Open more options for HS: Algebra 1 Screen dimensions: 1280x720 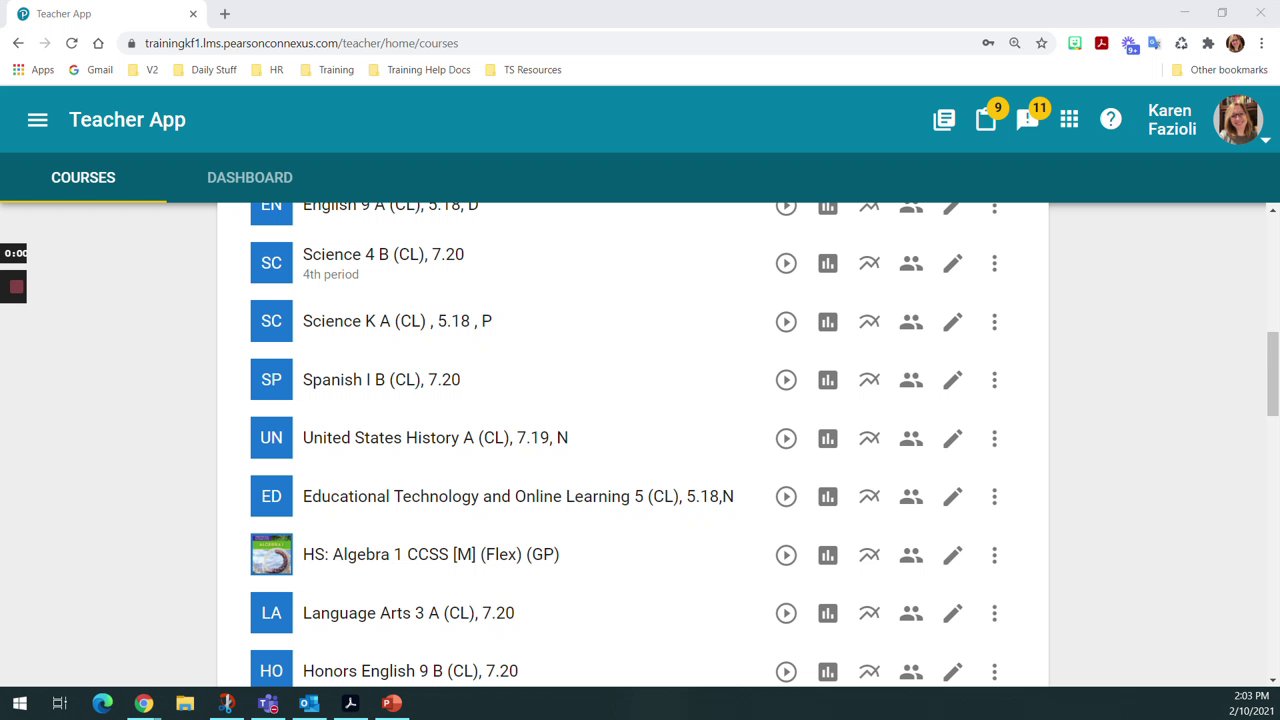pos(994,555)
